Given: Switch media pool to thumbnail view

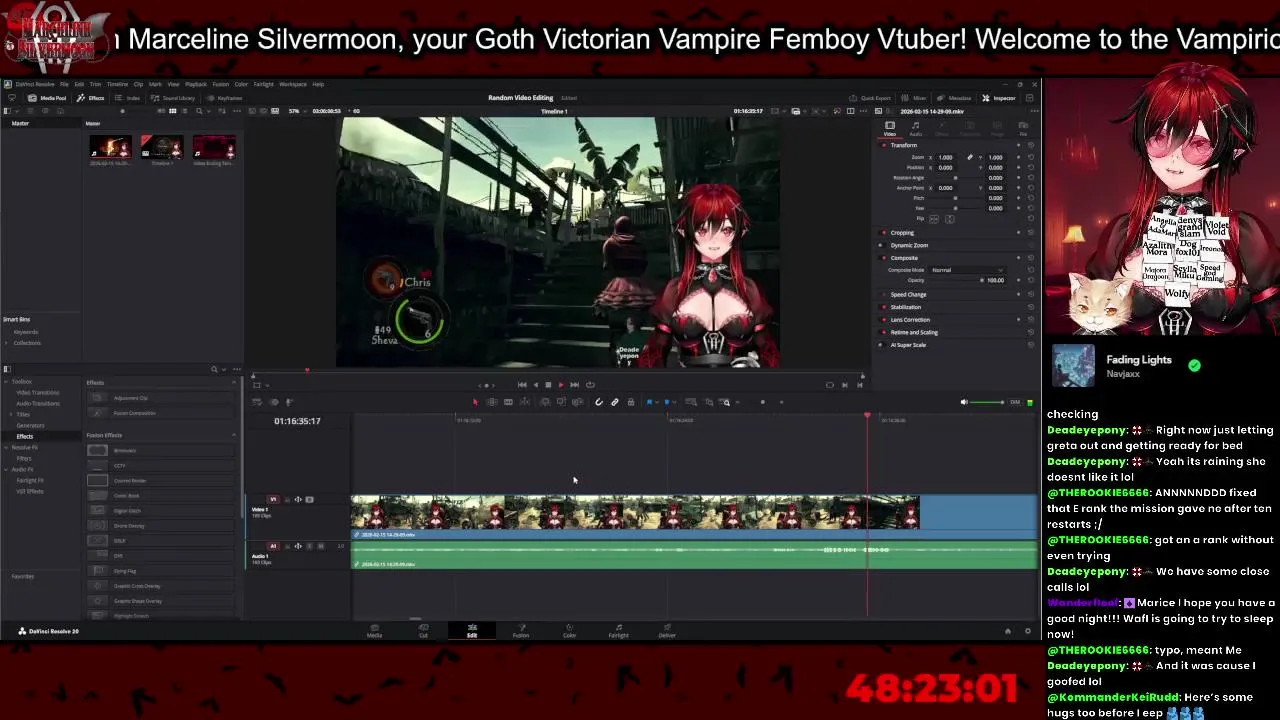Looking at the screenshot, I should click(172, 111).
